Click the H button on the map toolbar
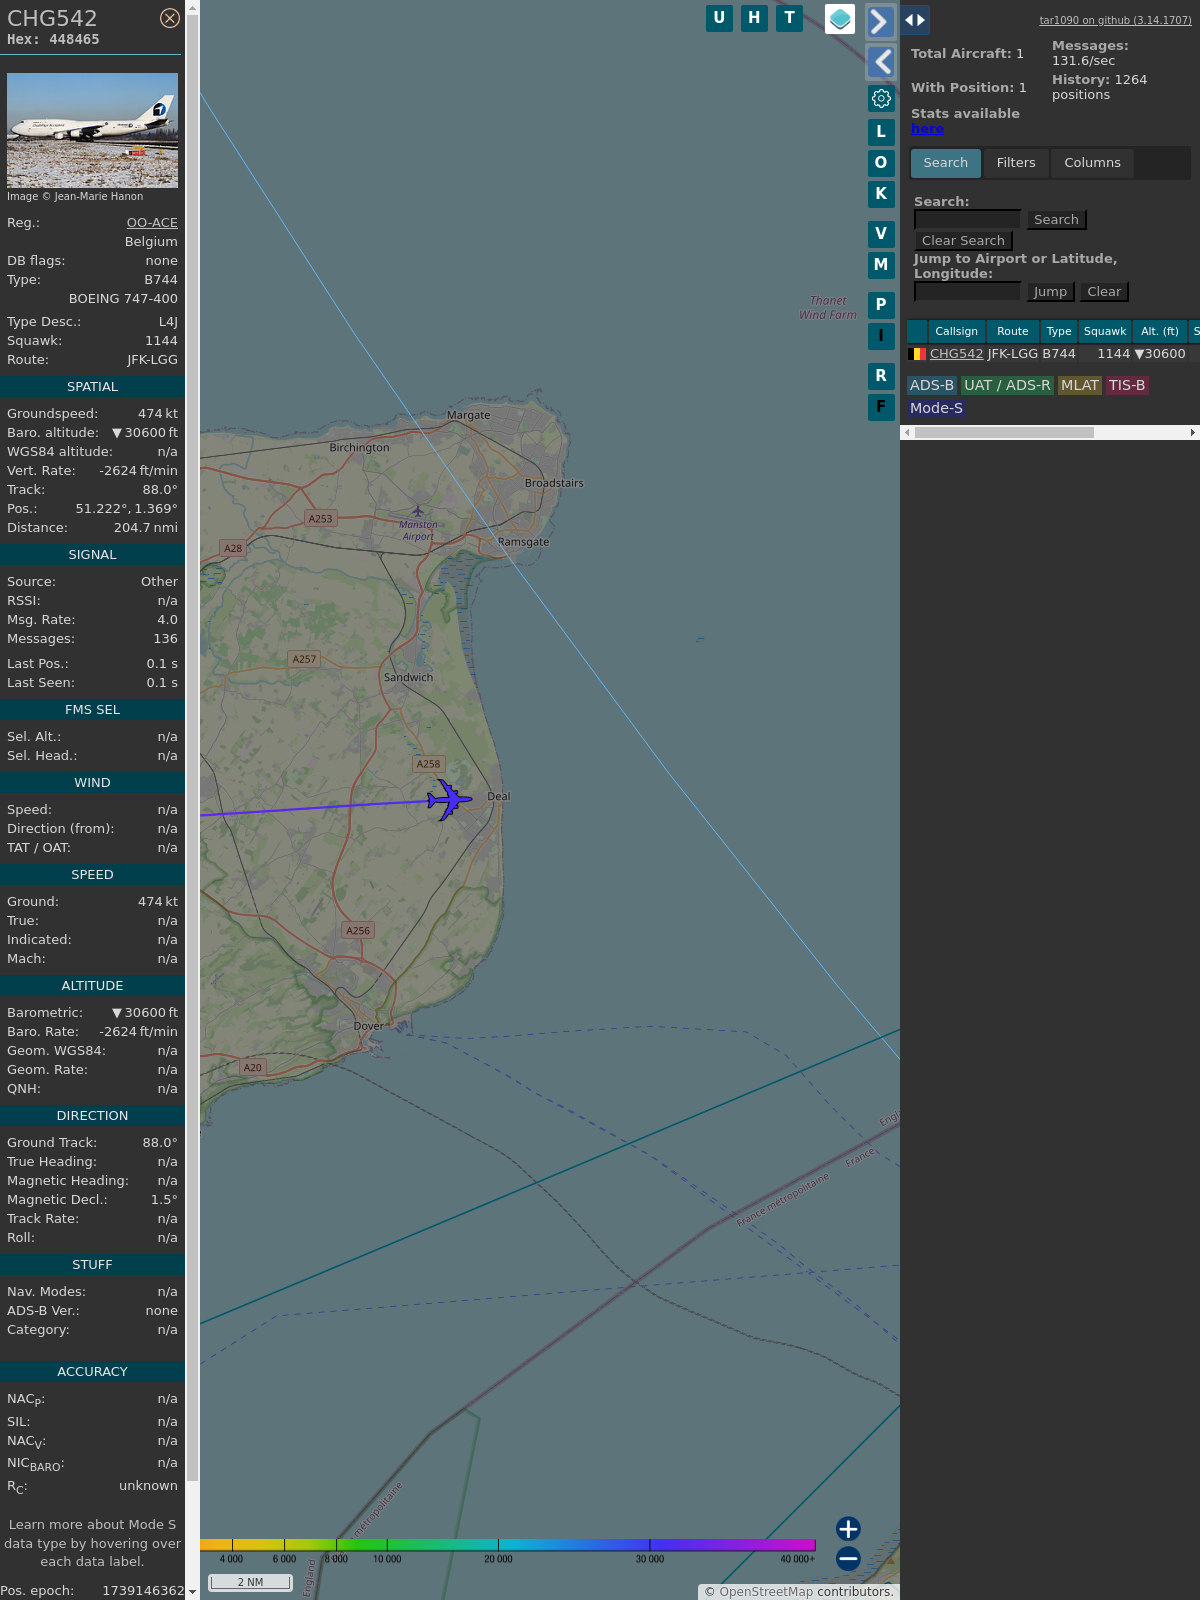Screen dimensions: 1200x1600 [754, 18]
